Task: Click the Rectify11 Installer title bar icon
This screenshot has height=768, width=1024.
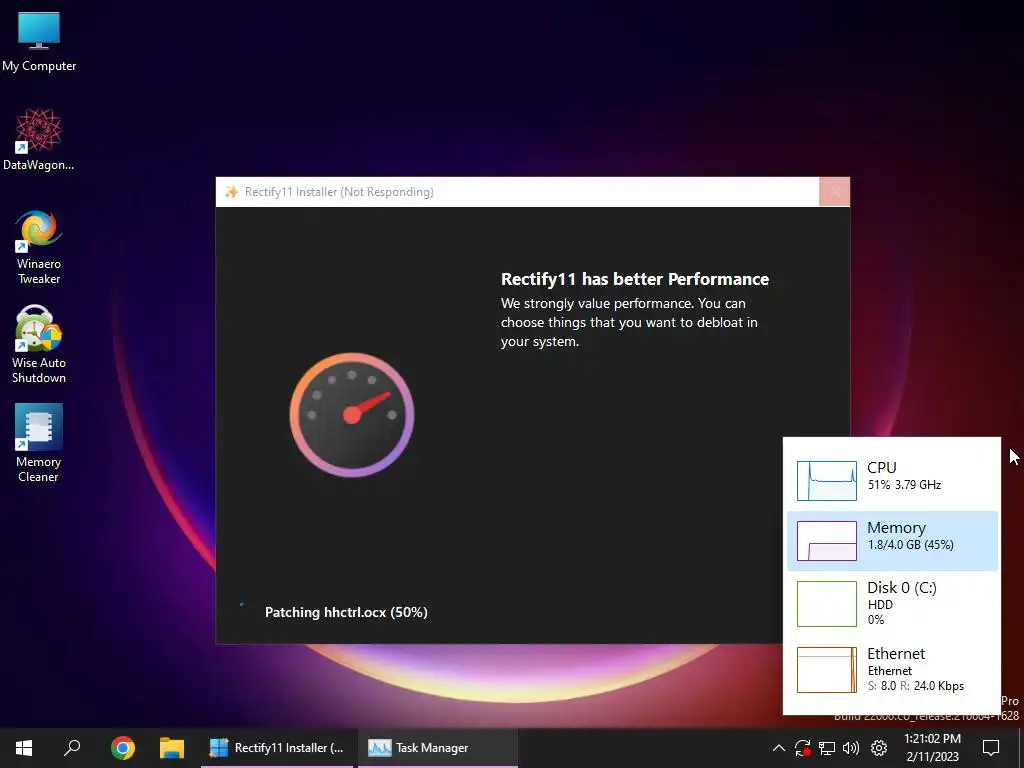Action: point(231,192)
